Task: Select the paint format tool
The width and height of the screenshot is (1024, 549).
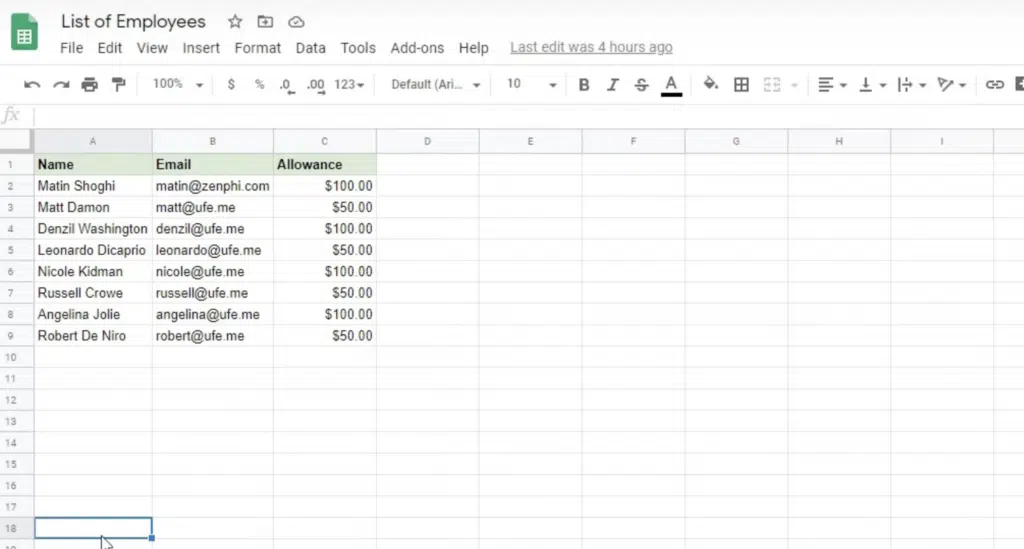Action: (118, 84)
